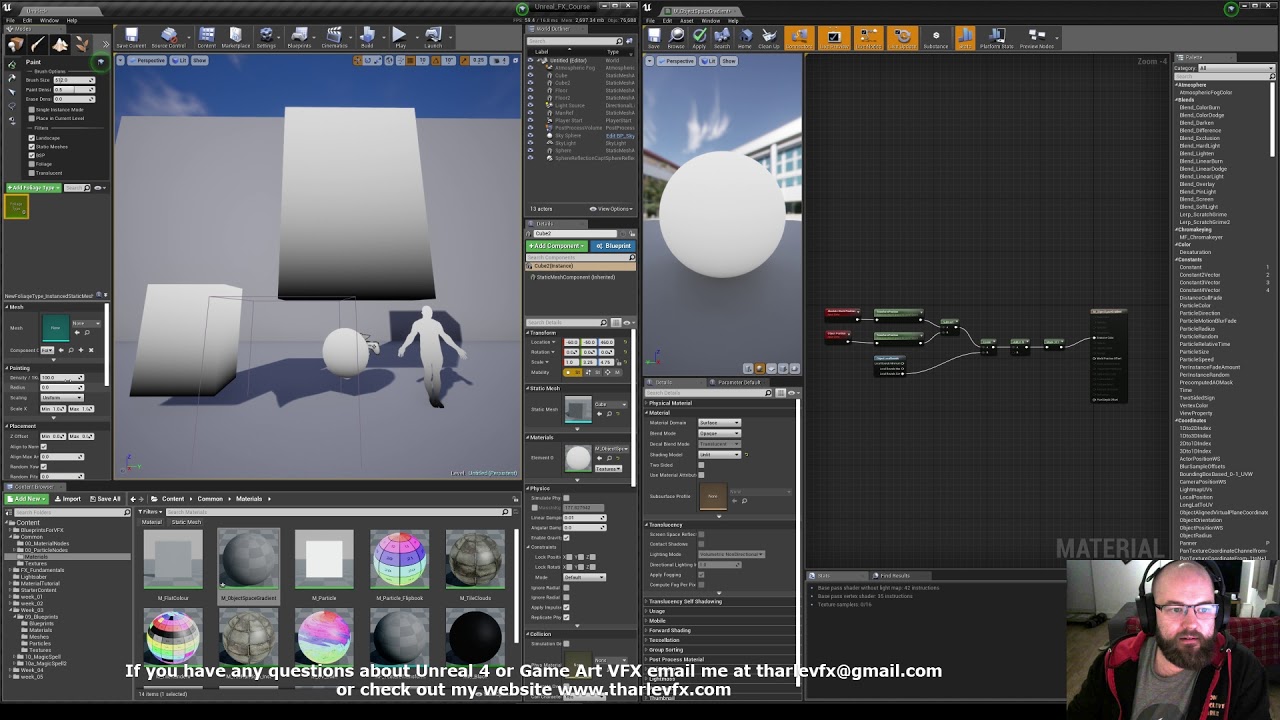Click Save in the material editor
Viewport: 1280px width, 720px height.
click(654, 39)
